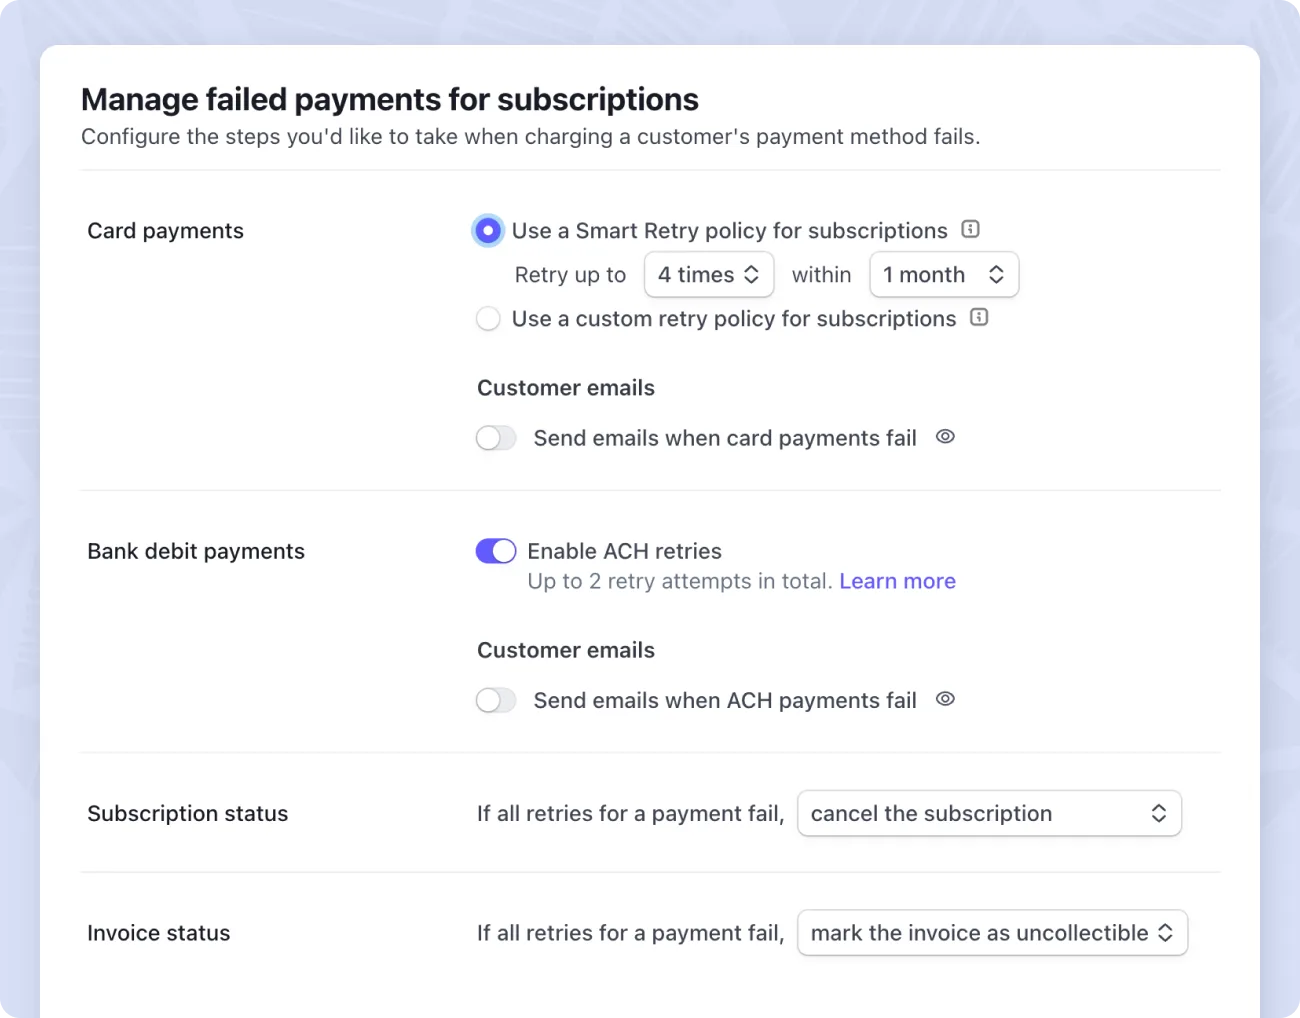The image size is (1300, 1018).
Task: Enable emails when card payments fail
Action: tap(496, 438)
